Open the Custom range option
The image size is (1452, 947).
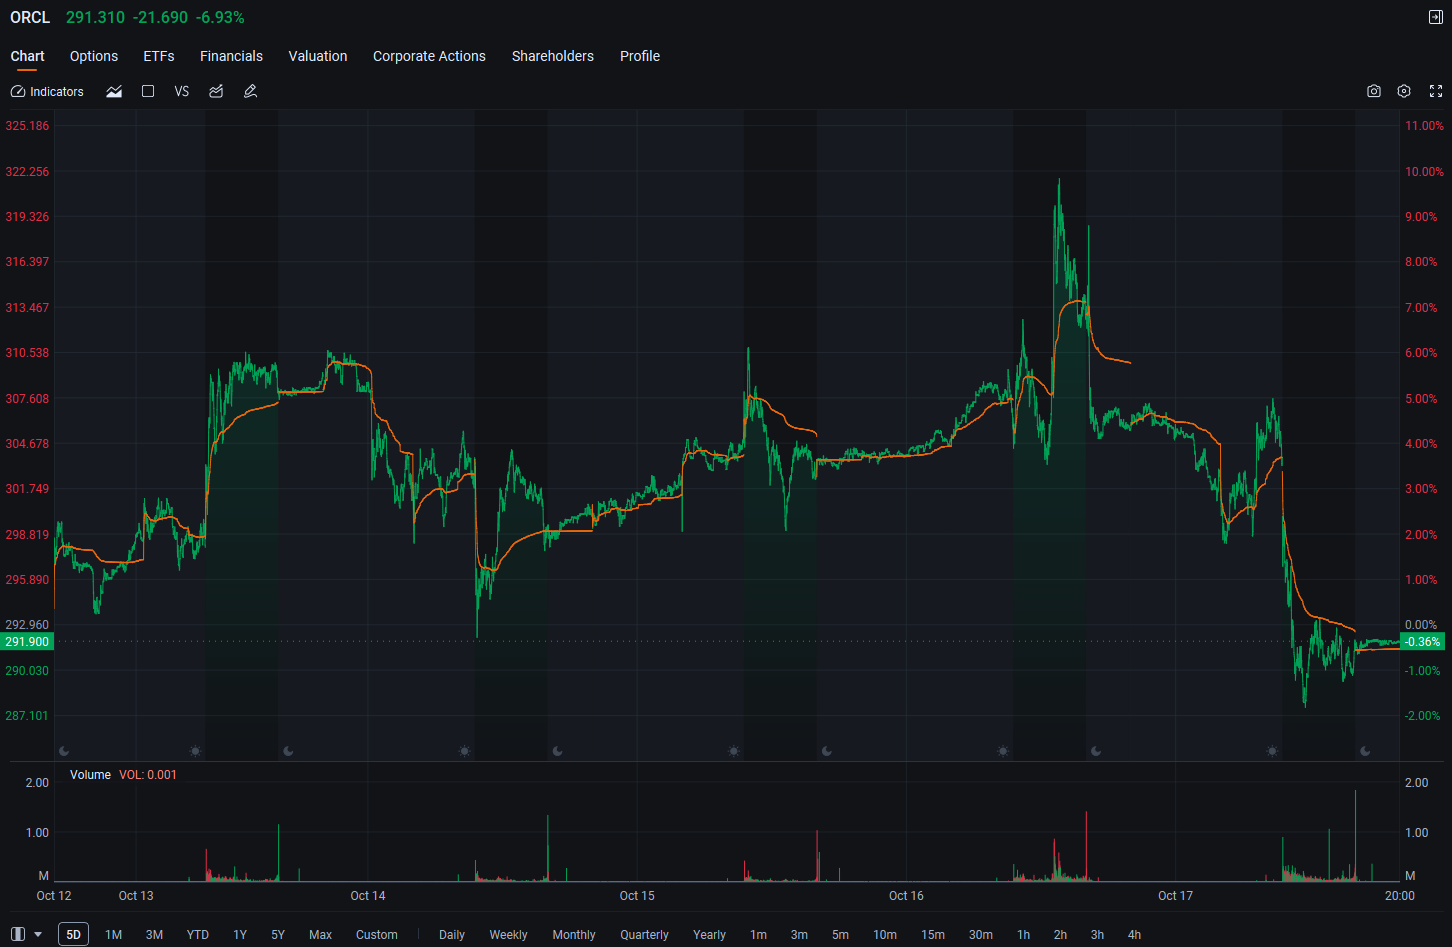[377, 934]
